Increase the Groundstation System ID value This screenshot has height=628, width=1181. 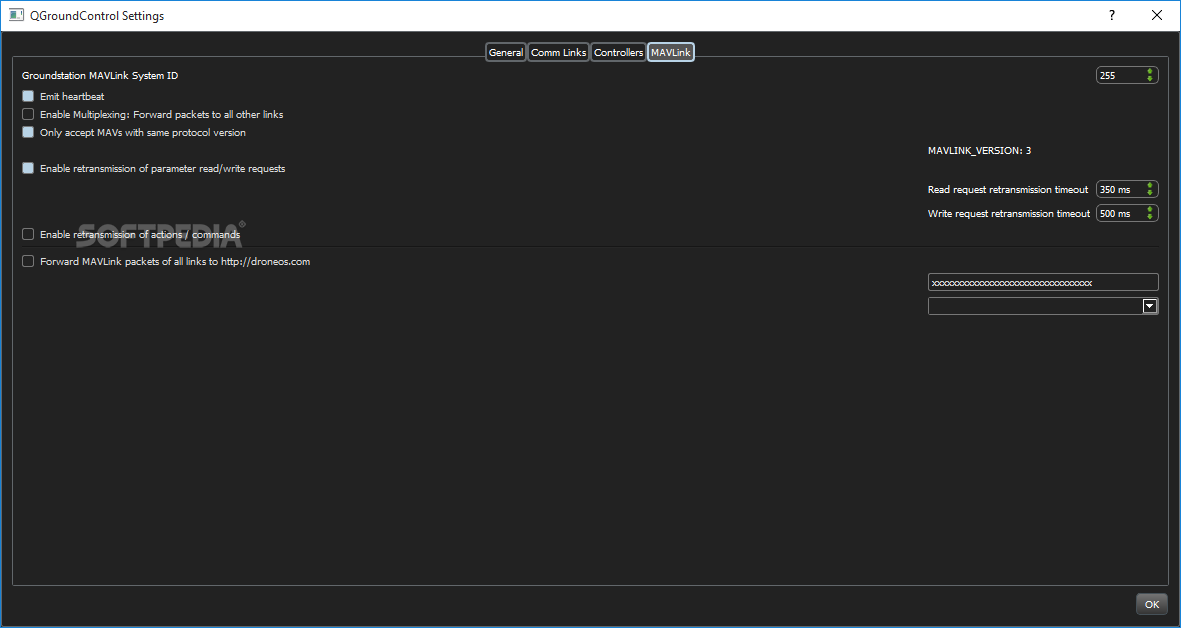1150,72
